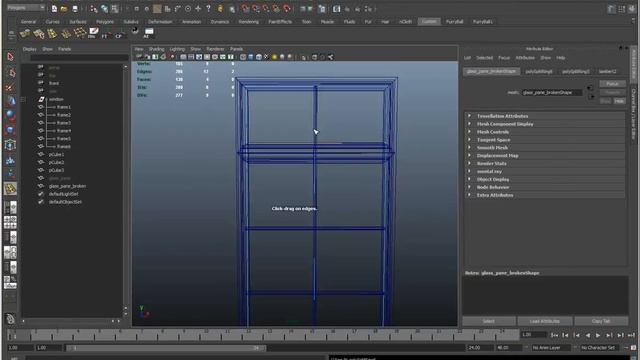The width and height of the screenshot is (640, 360).
Task: Click the play forward button
Action: pos(598,335)
